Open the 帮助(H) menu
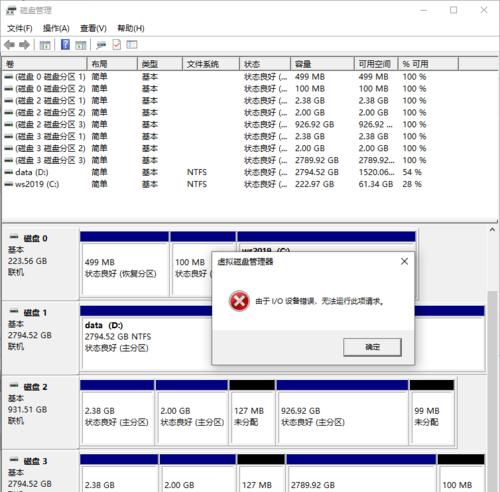Viewport: 500px width, 492px height. click(x=131, y=28)
